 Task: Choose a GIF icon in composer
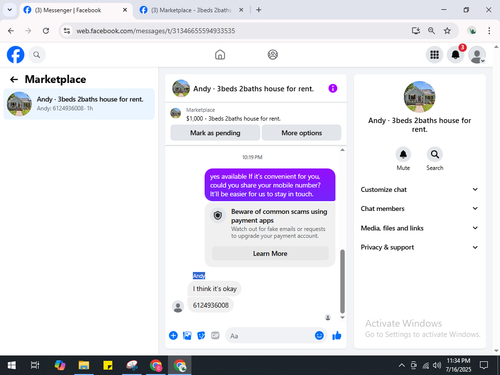[215, 335]
